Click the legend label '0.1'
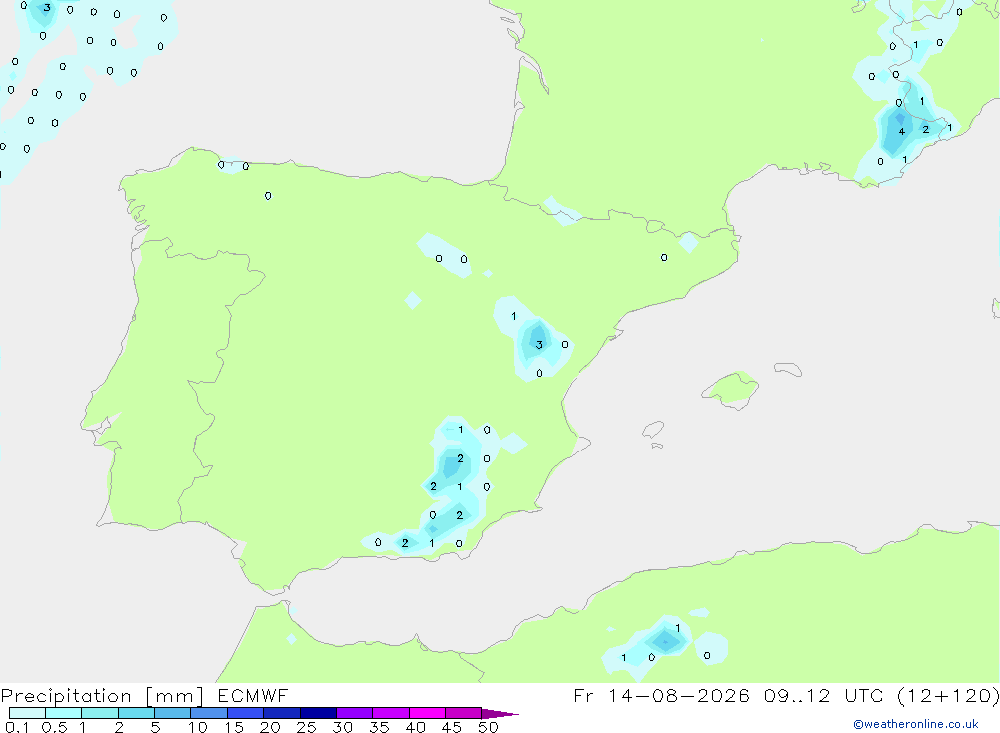 (x=17, y=727)
